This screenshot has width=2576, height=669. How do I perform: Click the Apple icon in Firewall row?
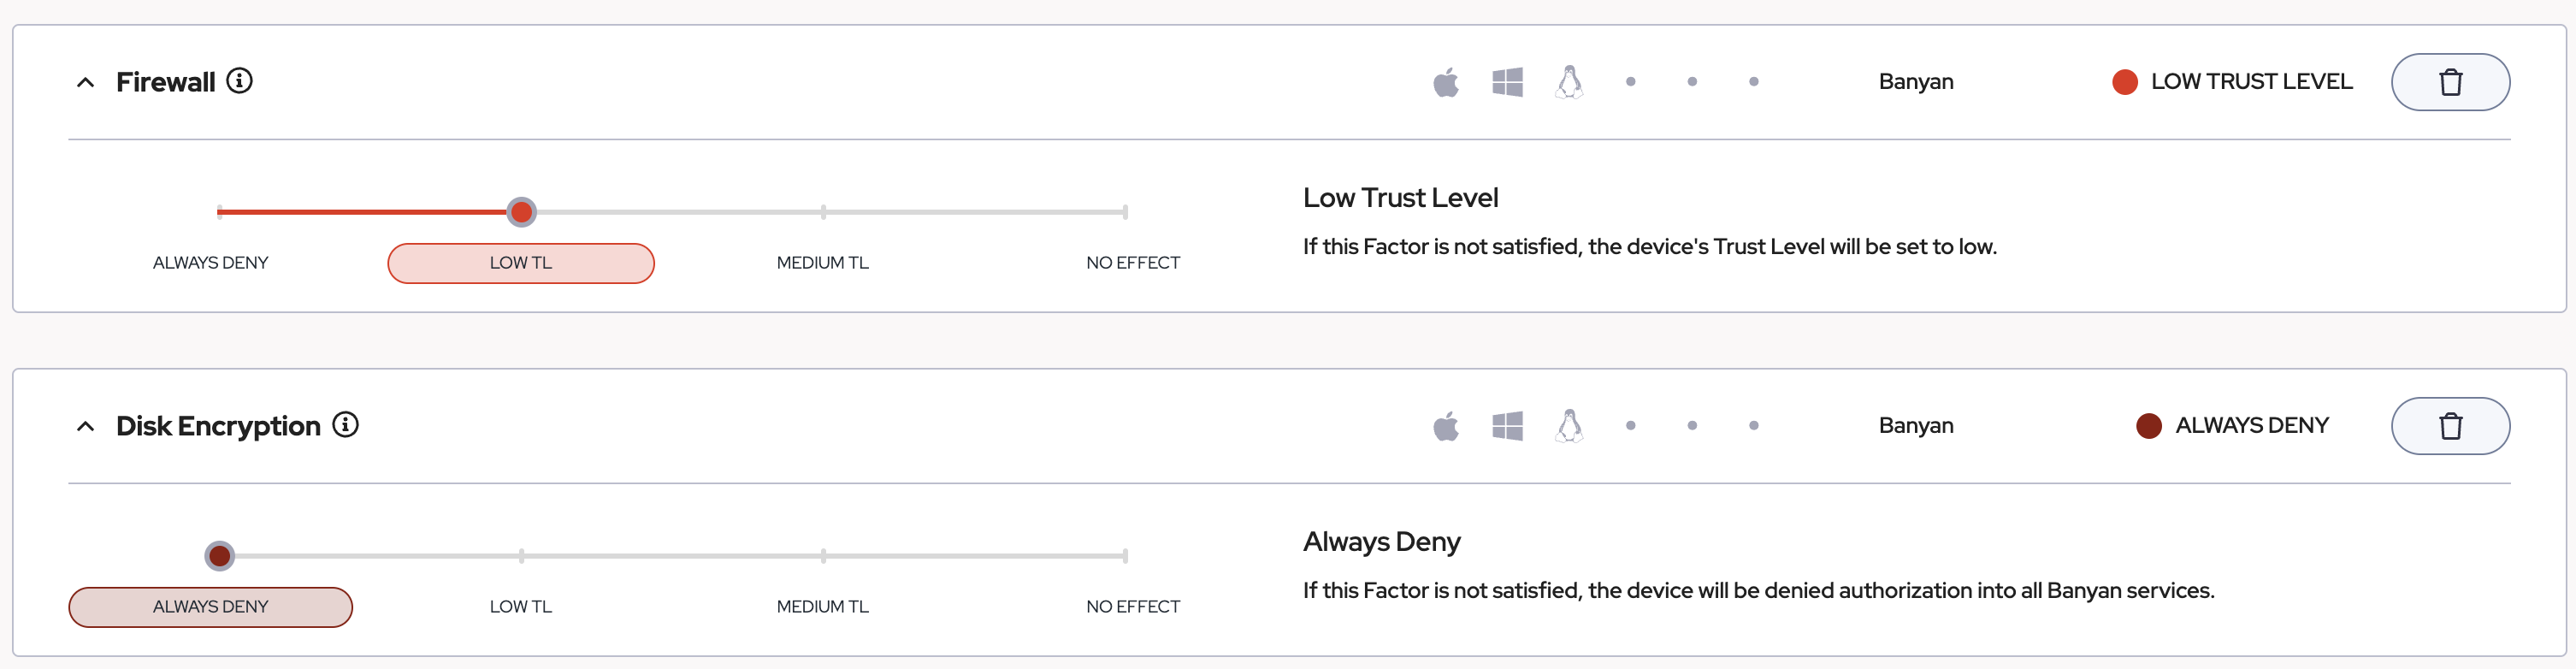(x=1445, y=82)
